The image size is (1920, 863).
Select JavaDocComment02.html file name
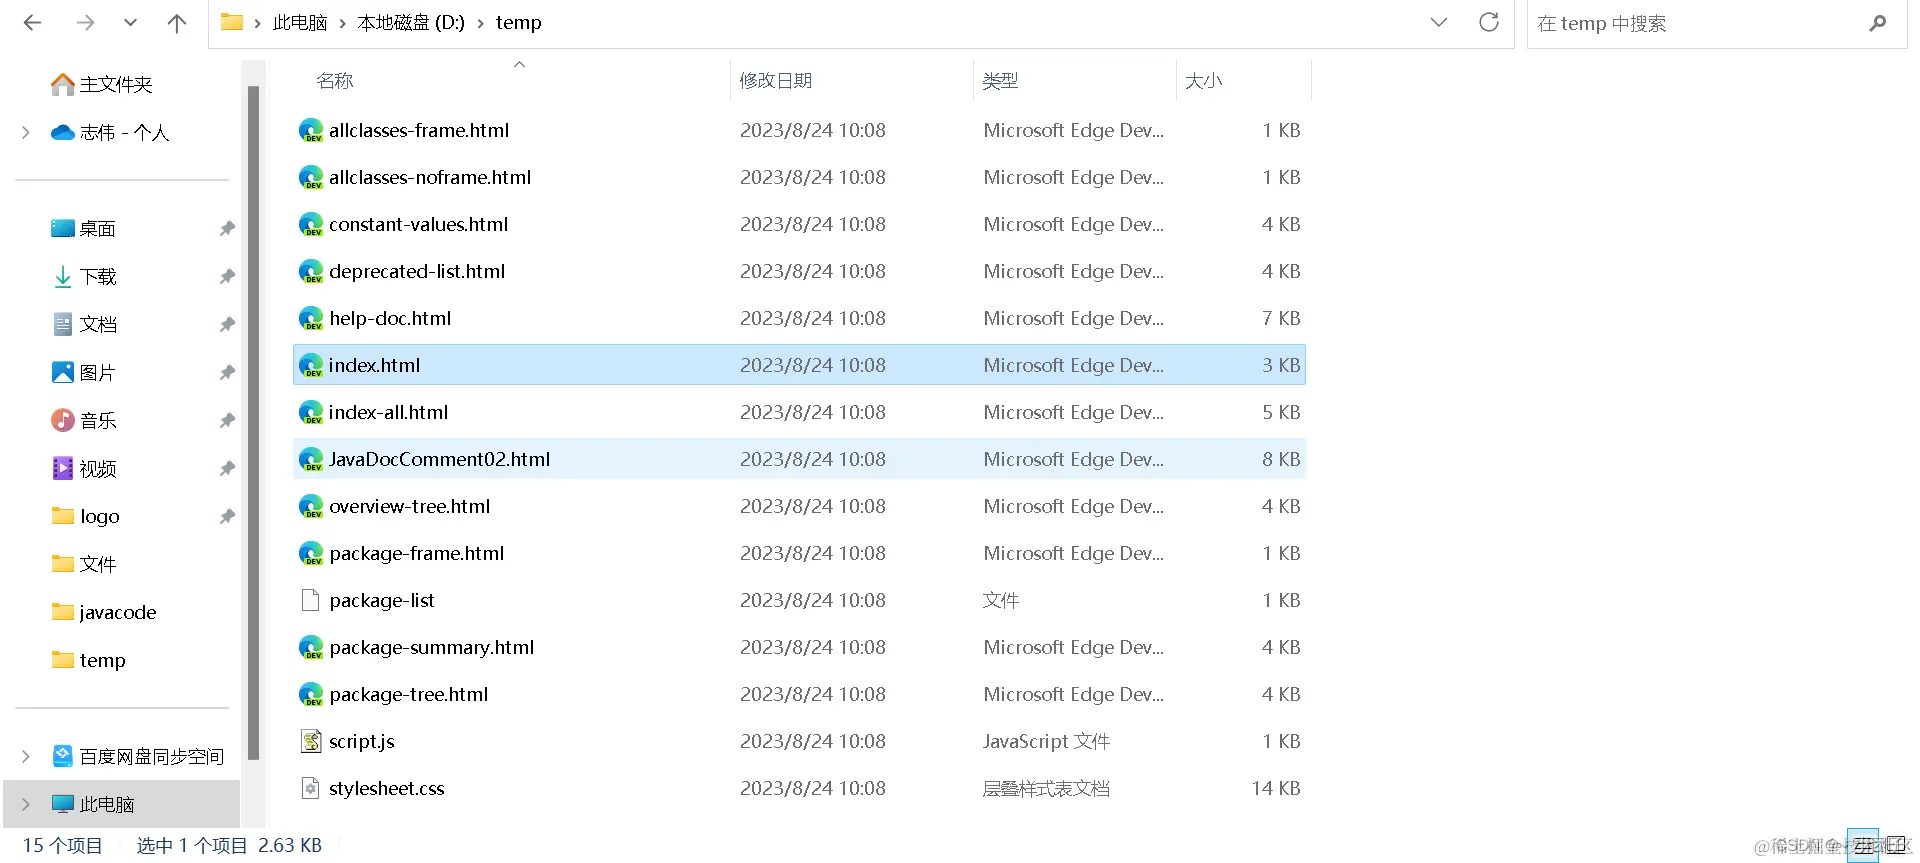[439, 459]
